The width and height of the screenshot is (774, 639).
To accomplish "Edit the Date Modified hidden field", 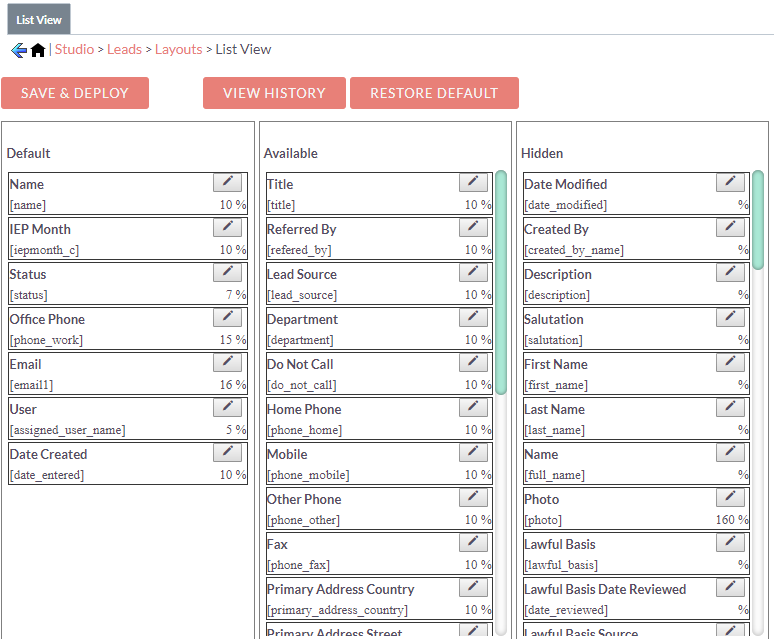I will coord(731,183).
